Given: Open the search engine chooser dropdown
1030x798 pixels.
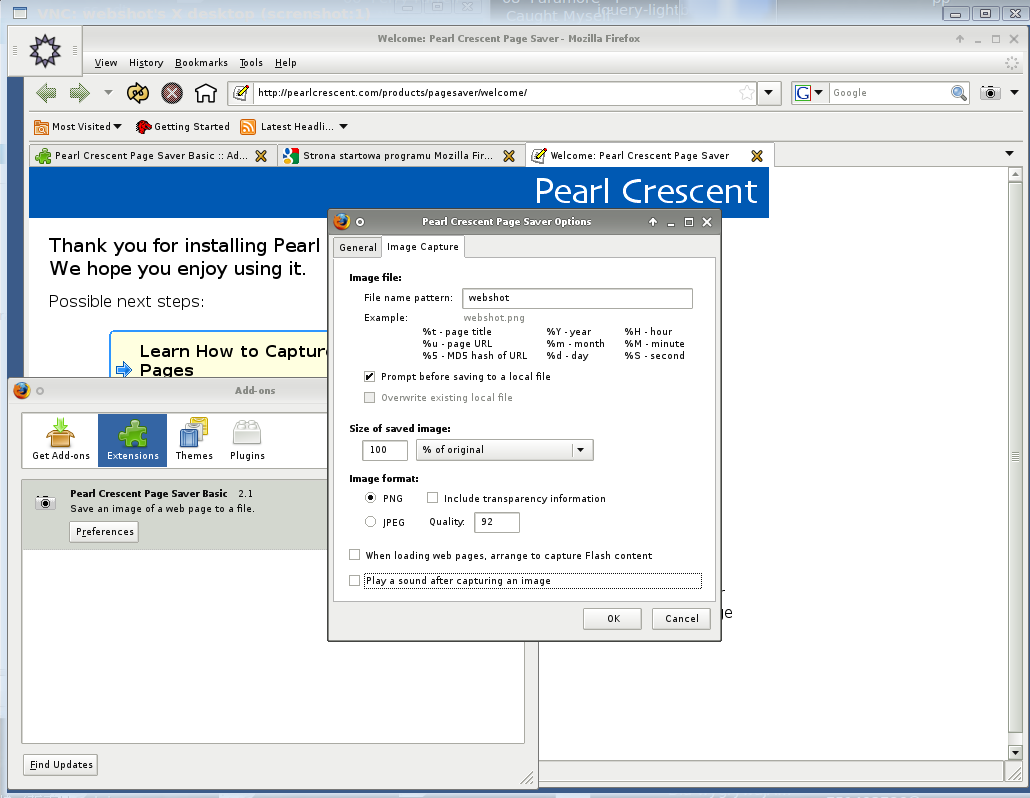Looking at the screenshot, I should pyautogui.click(x=818, y=93).
